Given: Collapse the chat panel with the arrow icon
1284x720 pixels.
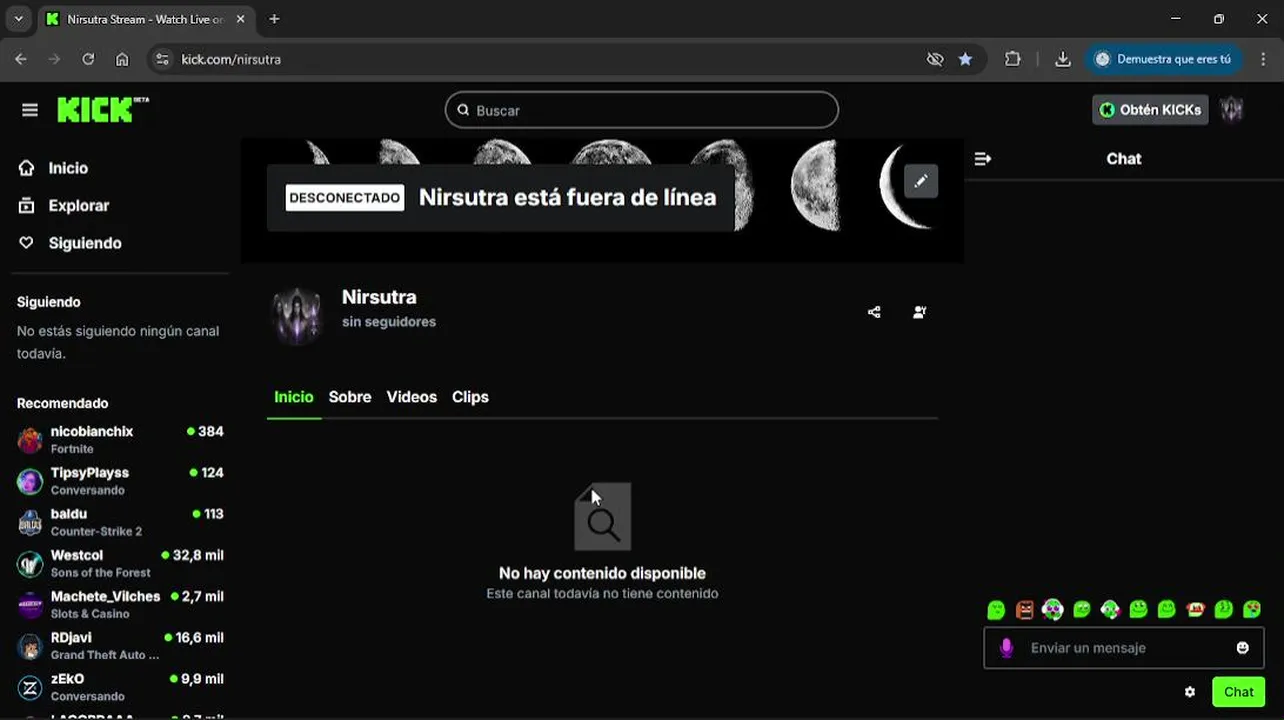Looking at the screenshot, I should coord(983,159).
